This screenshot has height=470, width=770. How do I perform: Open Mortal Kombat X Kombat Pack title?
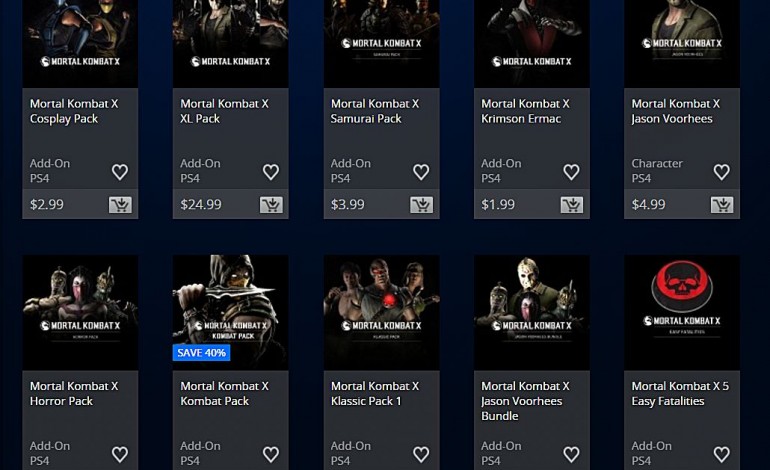(x=224, y=393)
